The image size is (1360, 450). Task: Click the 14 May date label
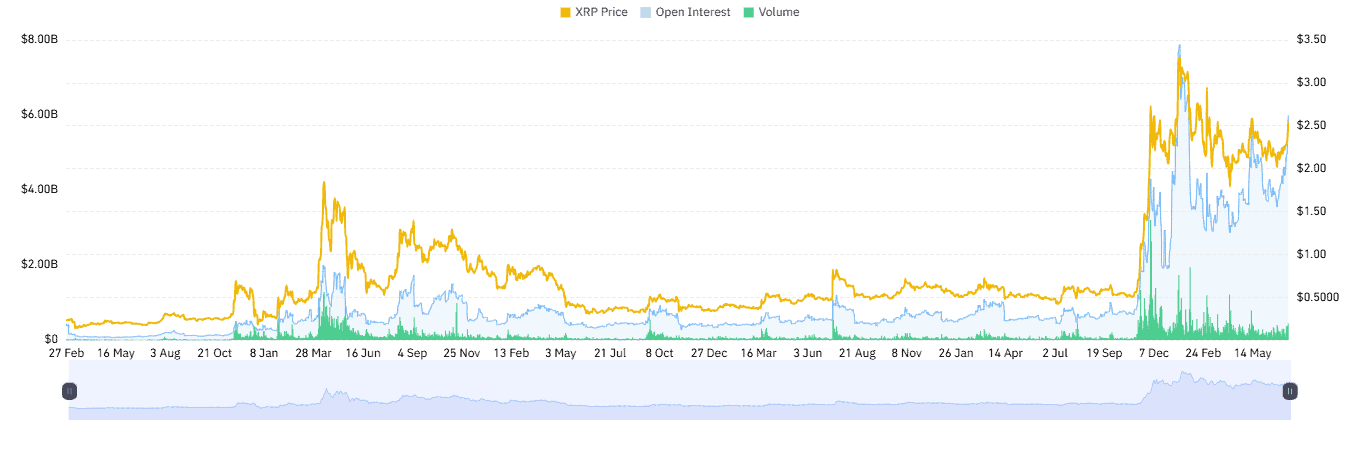click(x=1253, y=353)
